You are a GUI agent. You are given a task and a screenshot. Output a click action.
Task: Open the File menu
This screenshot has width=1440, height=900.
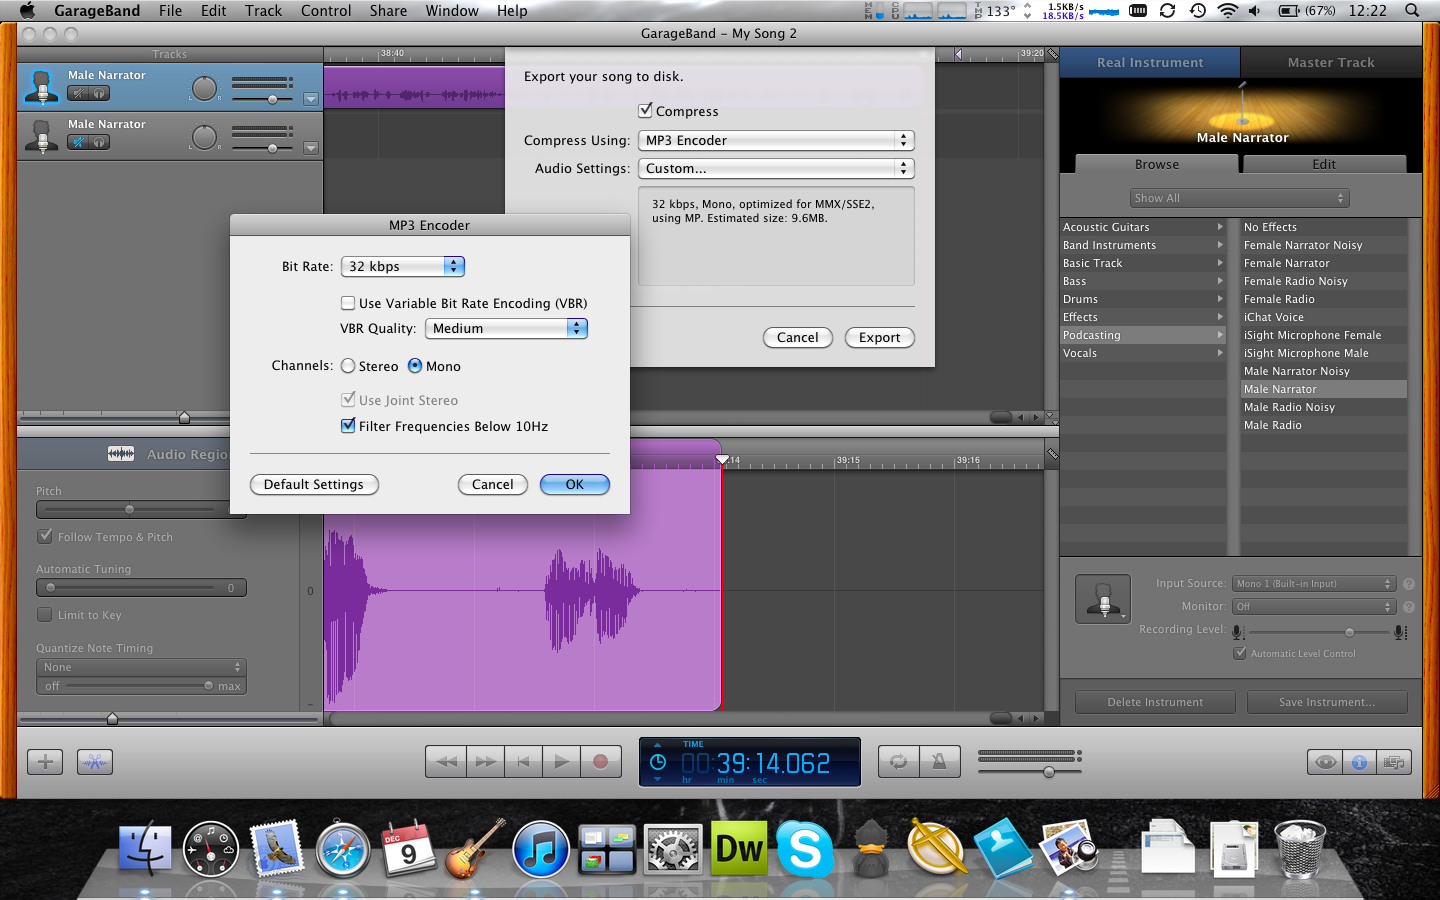170,11
